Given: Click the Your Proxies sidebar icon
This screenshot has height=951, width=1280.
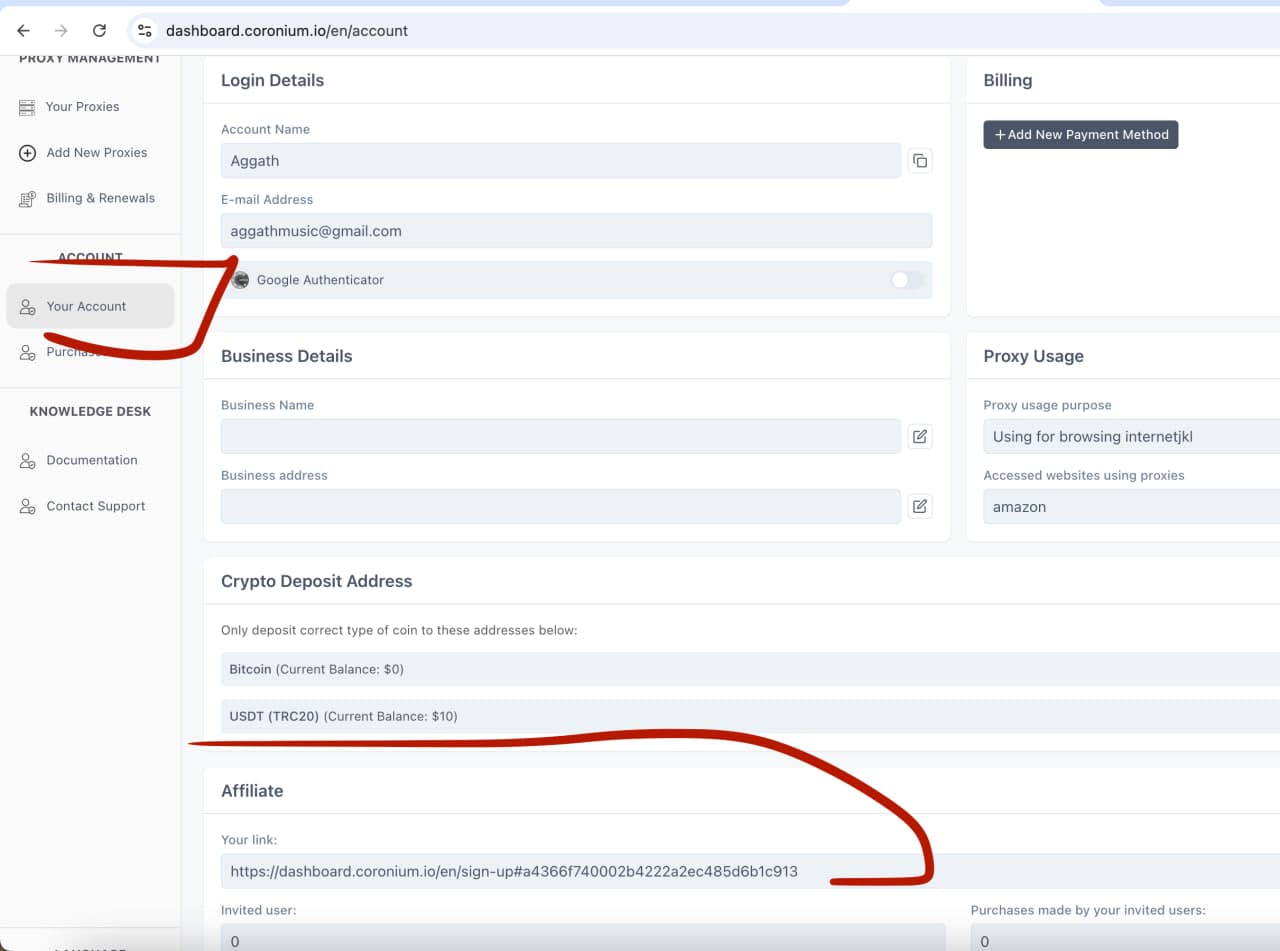Looking at the screenshot, I should 27,107.
